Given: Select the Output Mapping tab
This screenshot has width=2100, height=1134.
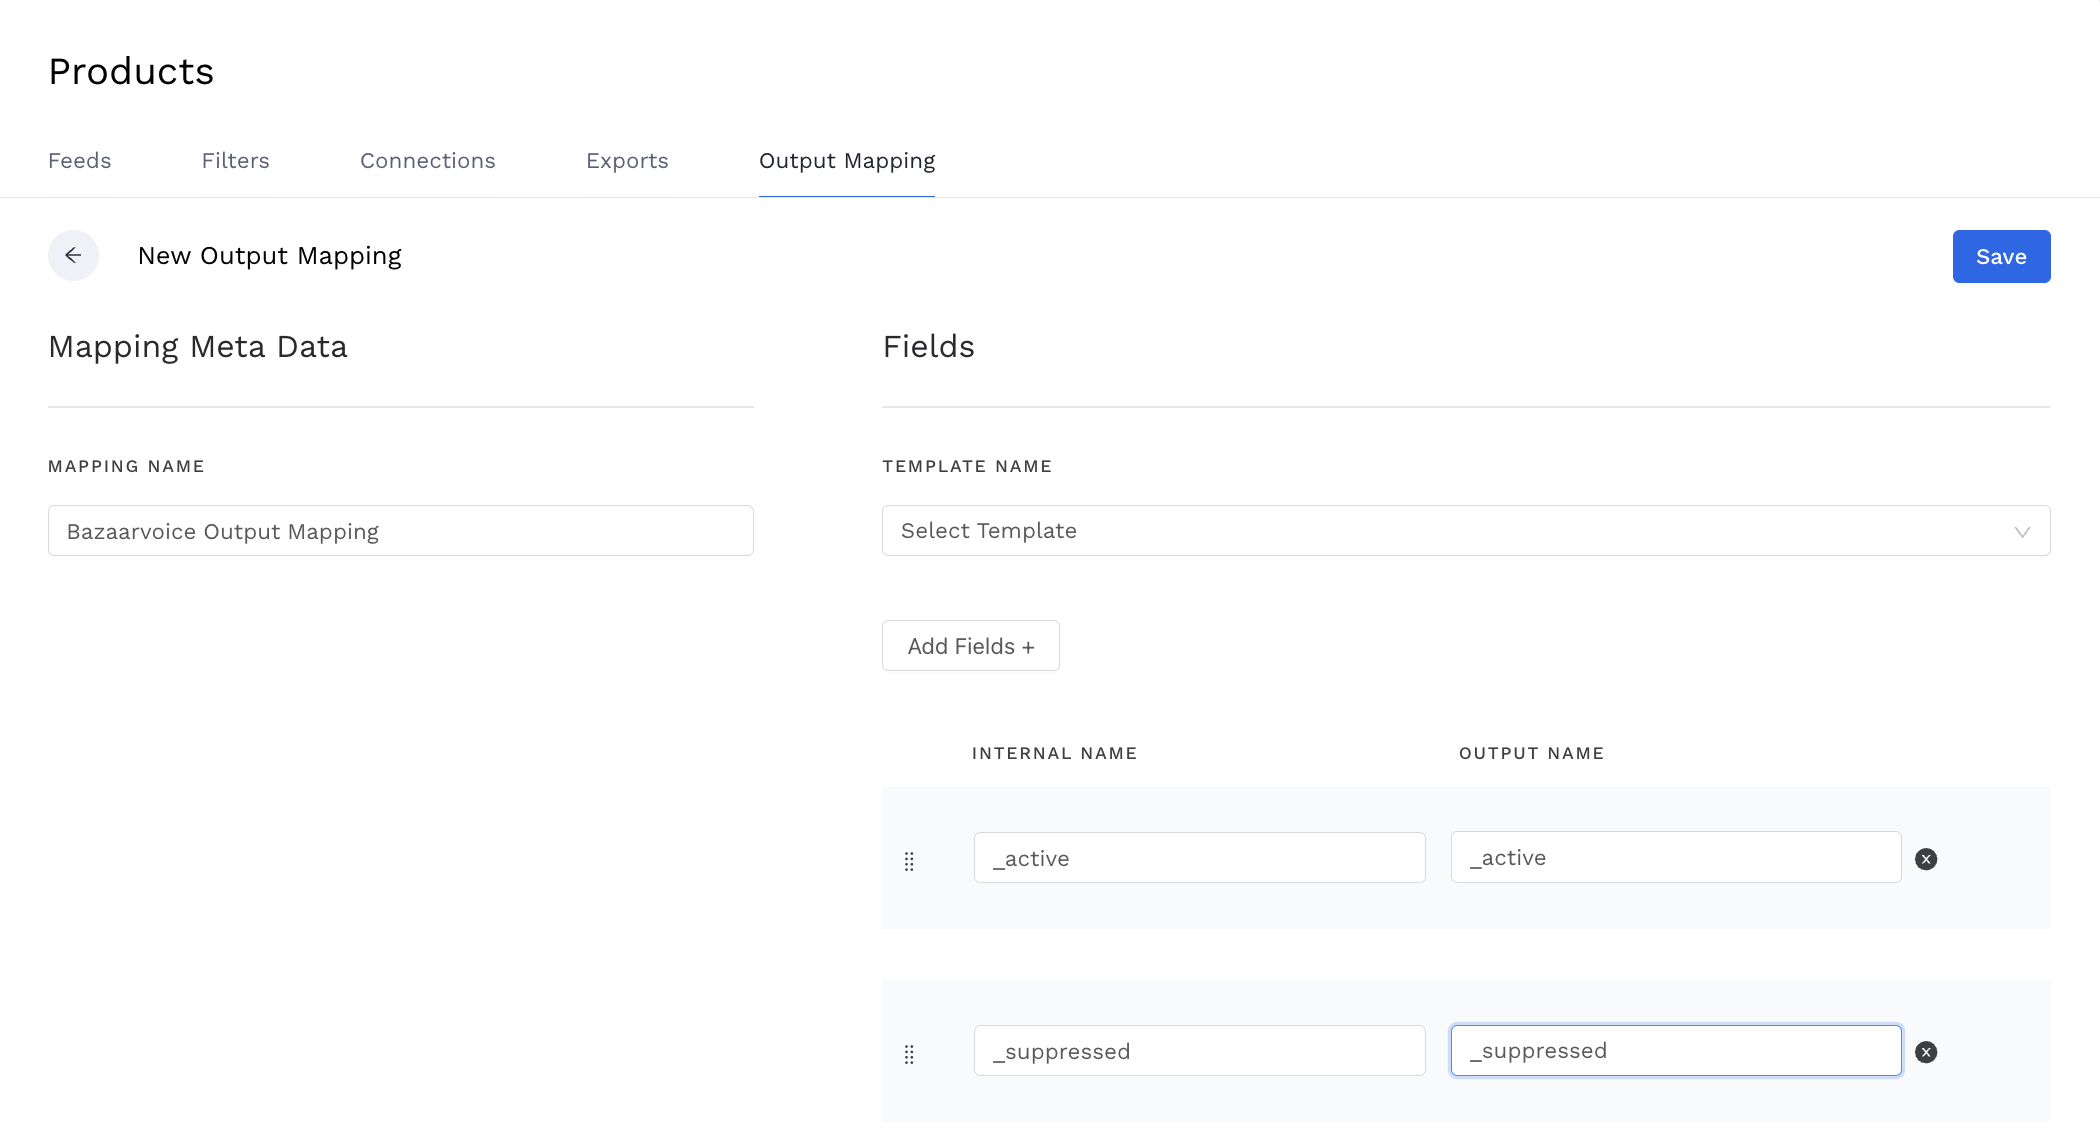Looking at the screenshot, I should click(846, 161).
